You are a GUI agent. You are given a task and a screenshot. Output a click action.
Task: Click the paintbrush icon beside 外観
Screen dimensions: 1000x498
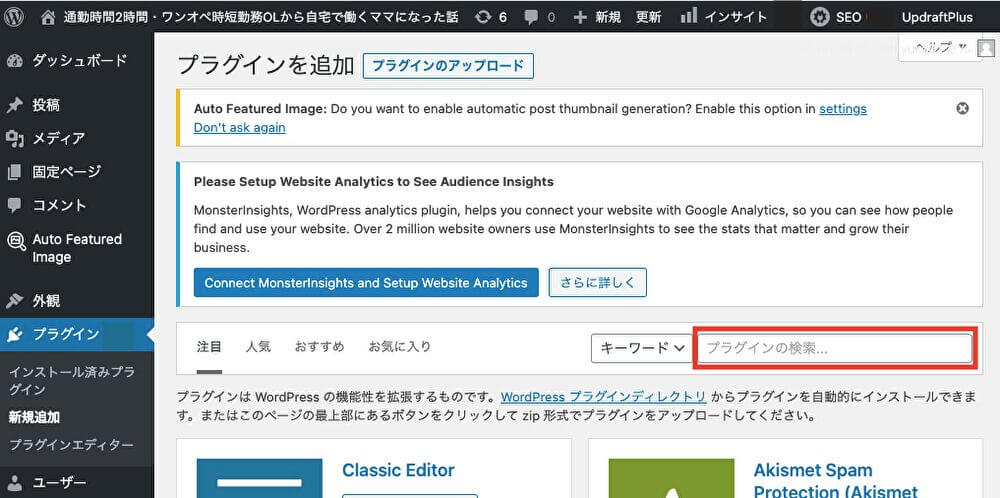click(x=15, y=300)
